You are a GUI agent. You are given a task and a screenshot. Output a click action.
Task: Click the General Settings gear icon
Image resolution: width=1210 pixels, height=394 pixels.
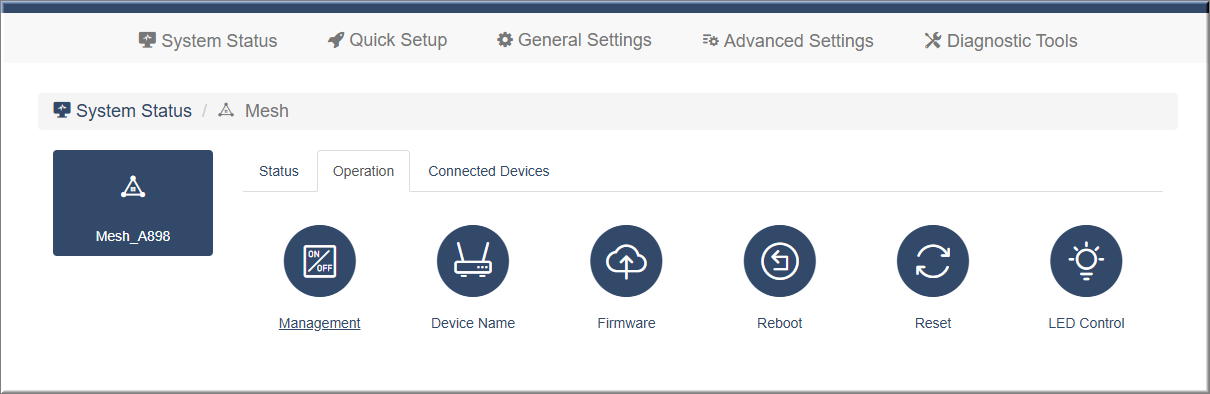tap(505, 41)
